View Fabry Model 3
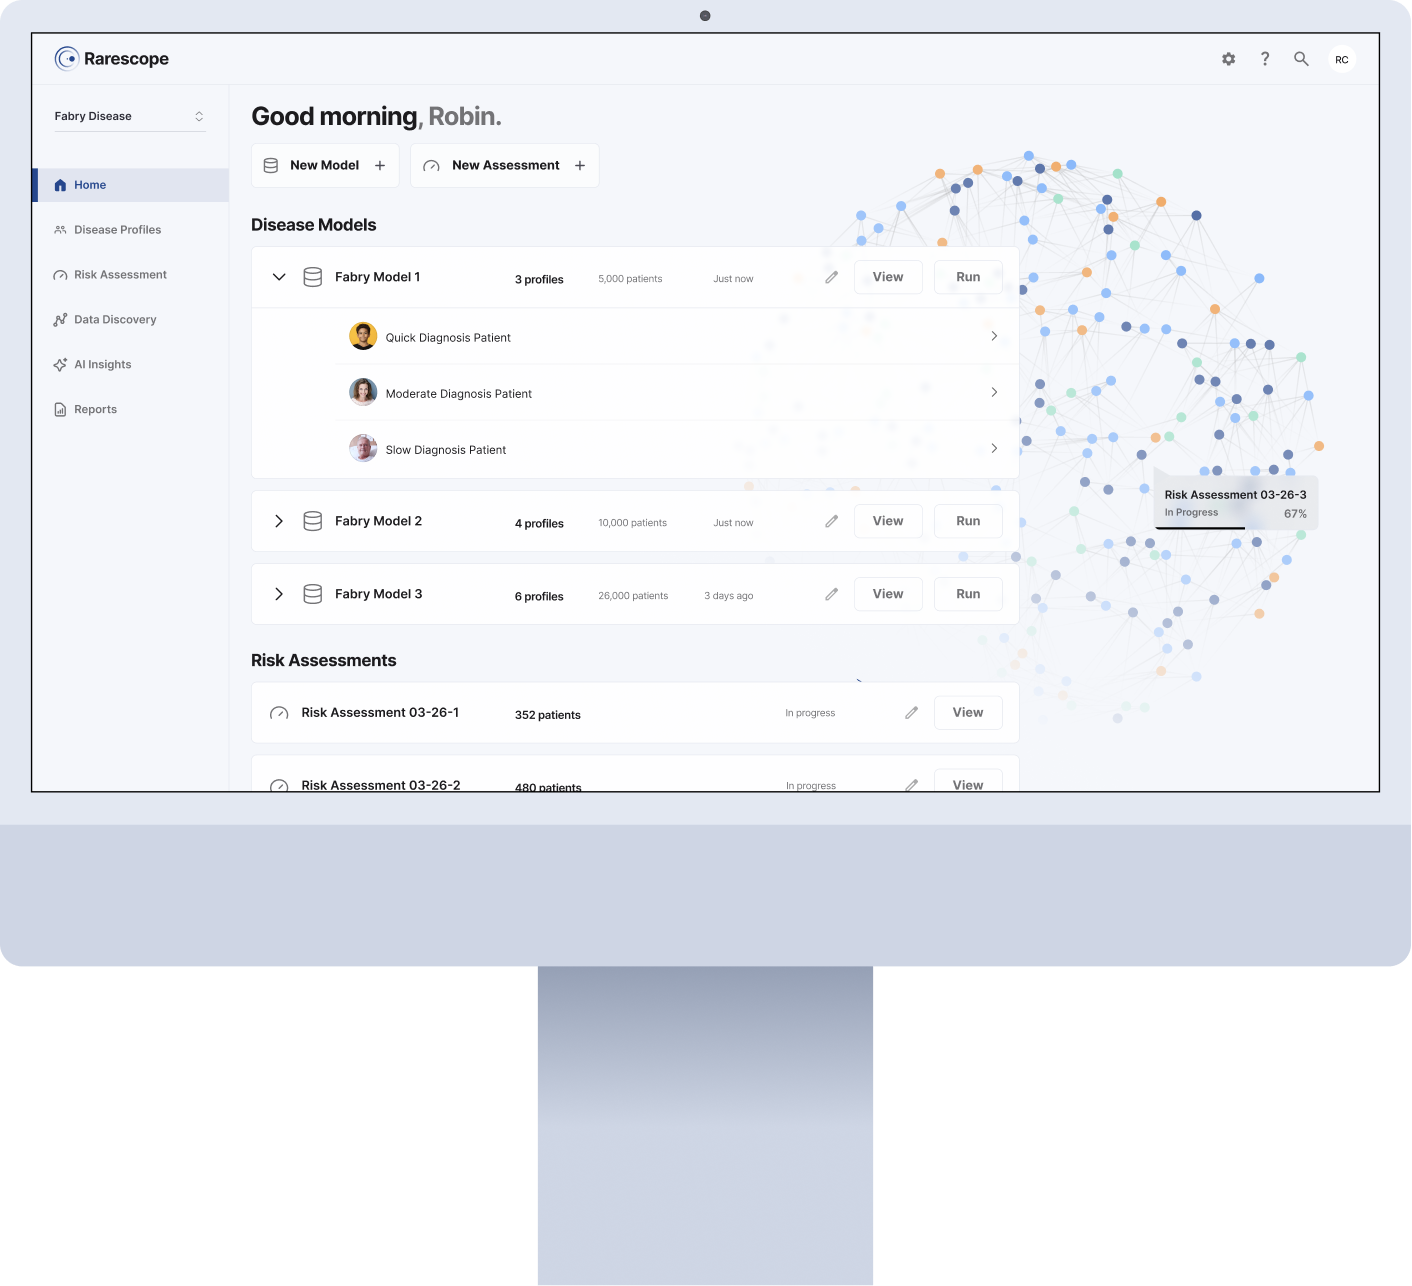Image resolution: width=1412 pixels, height=1286 pixels. tap(888, 594)
